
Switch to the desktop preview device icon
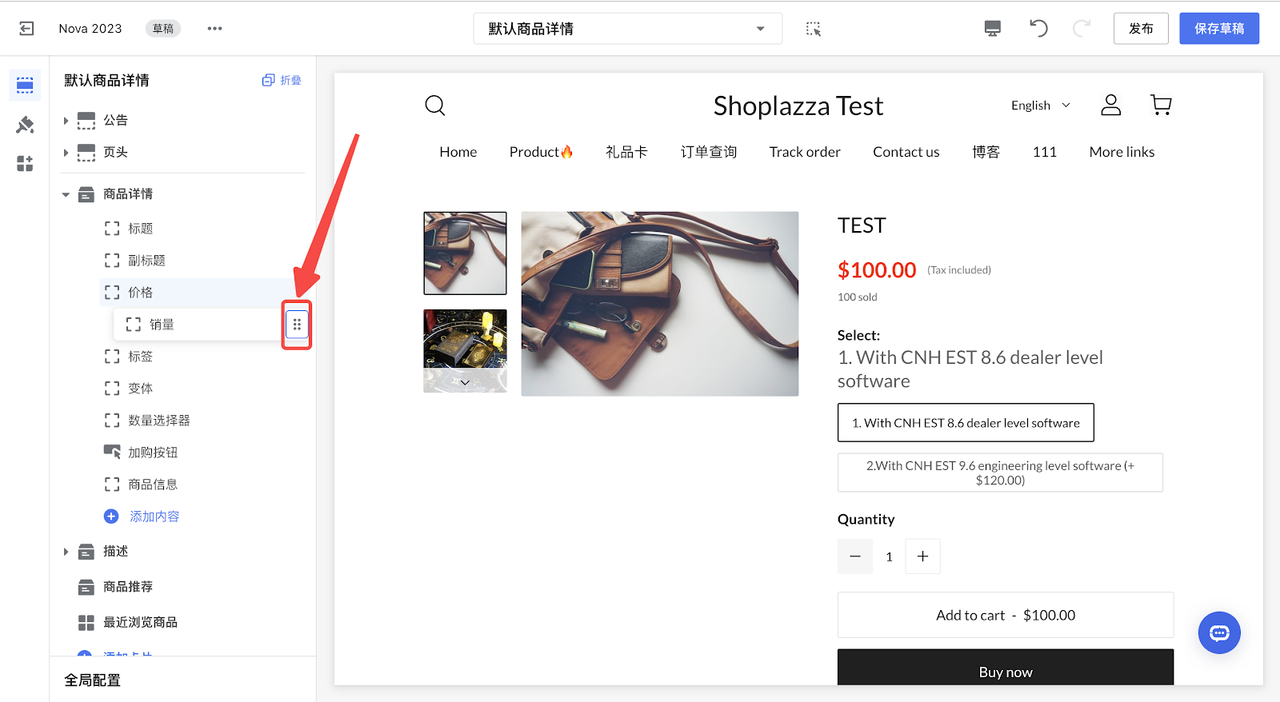click(x=992, y=28)
